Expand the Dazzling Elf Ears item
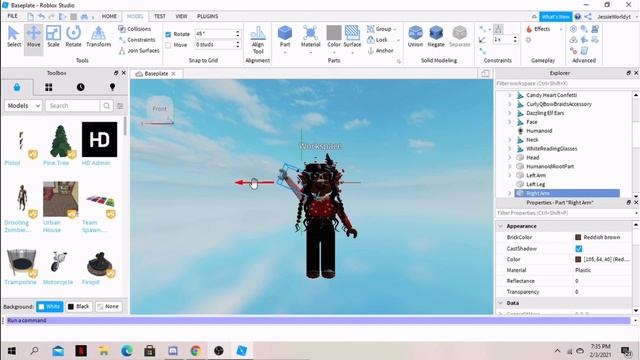 (x=509, y=113)
